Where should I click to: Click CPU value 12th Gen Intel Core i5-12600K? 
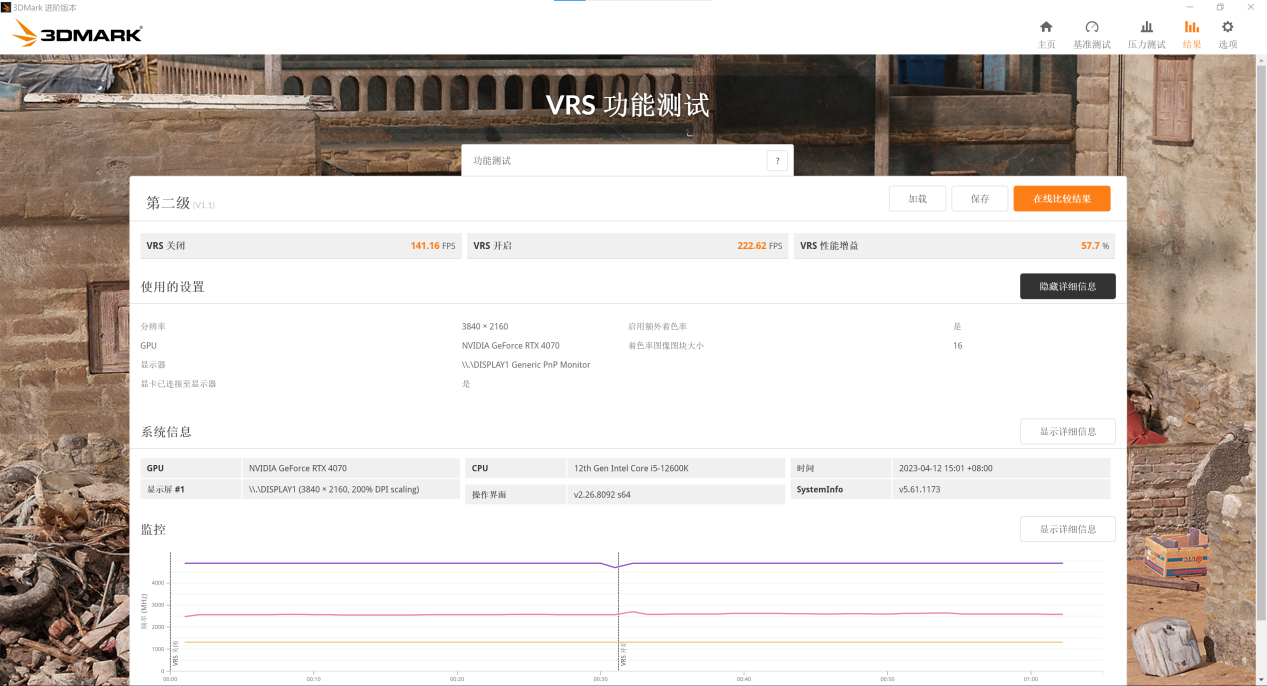[631, 468]
